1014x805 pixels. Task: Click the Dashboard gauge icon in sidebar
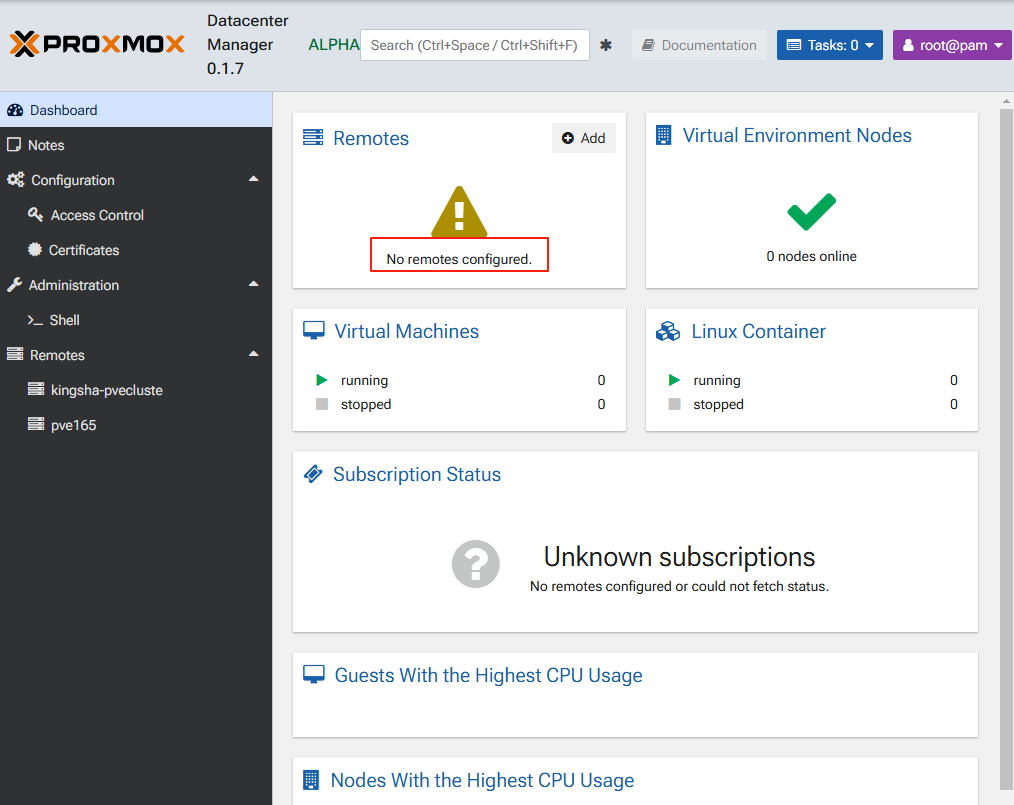coord(15,110)
